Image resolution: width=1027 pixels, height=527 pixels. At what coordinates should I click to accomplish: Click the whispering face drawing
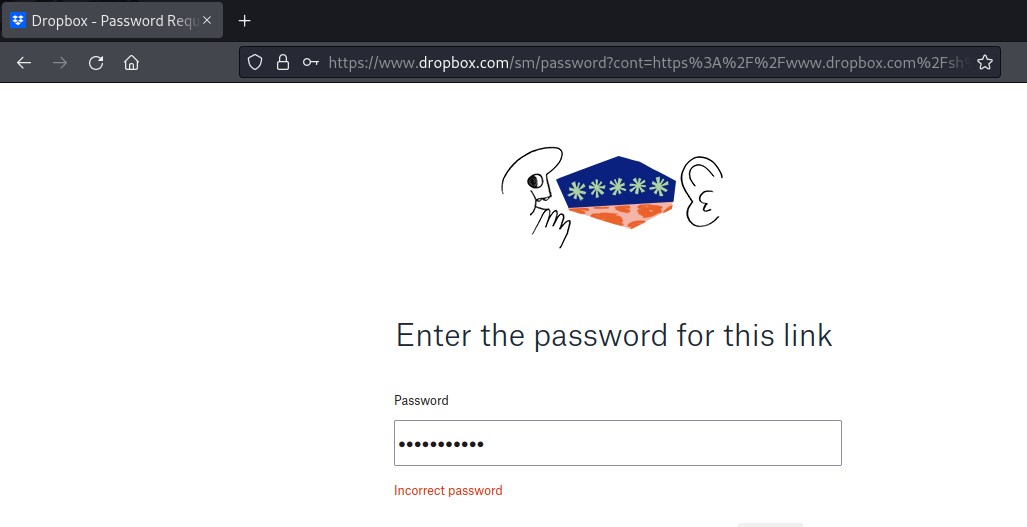coord(536,196)
